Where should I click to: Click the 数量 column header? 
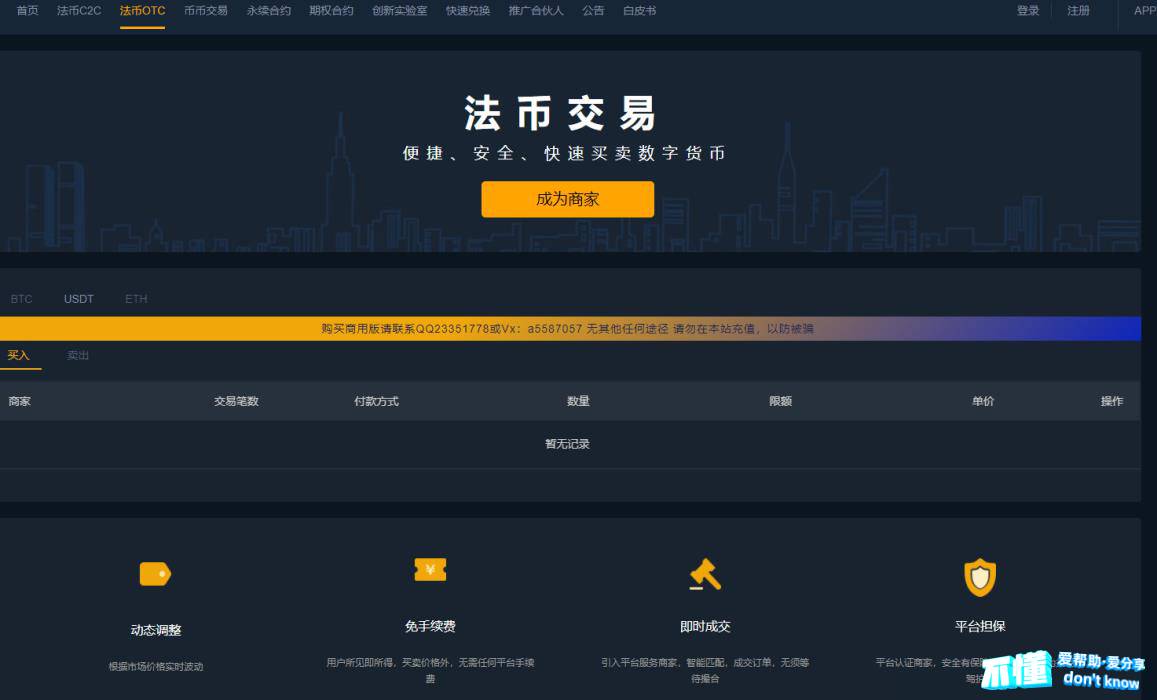tap(578, 401)
